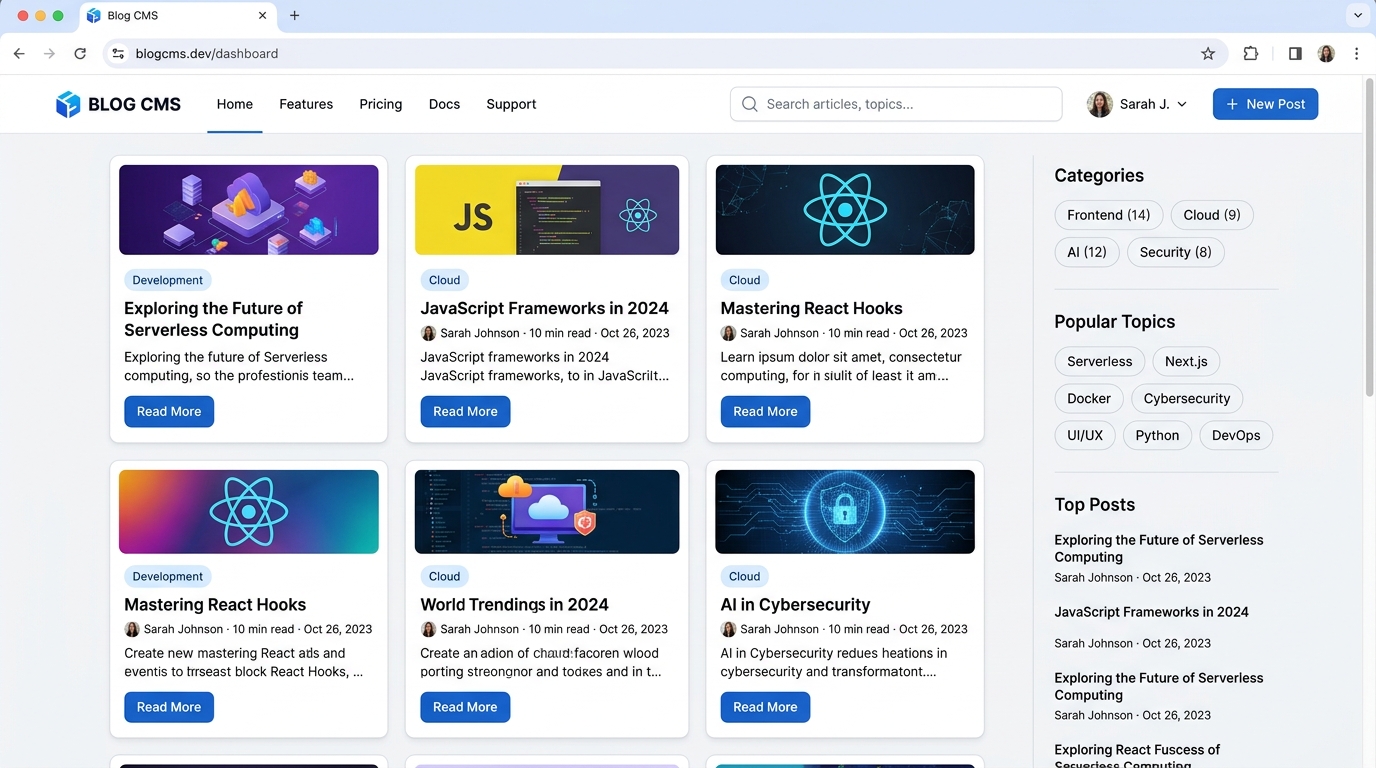
Task: Go back using the browser back arrow
Action: pos(19,54)
